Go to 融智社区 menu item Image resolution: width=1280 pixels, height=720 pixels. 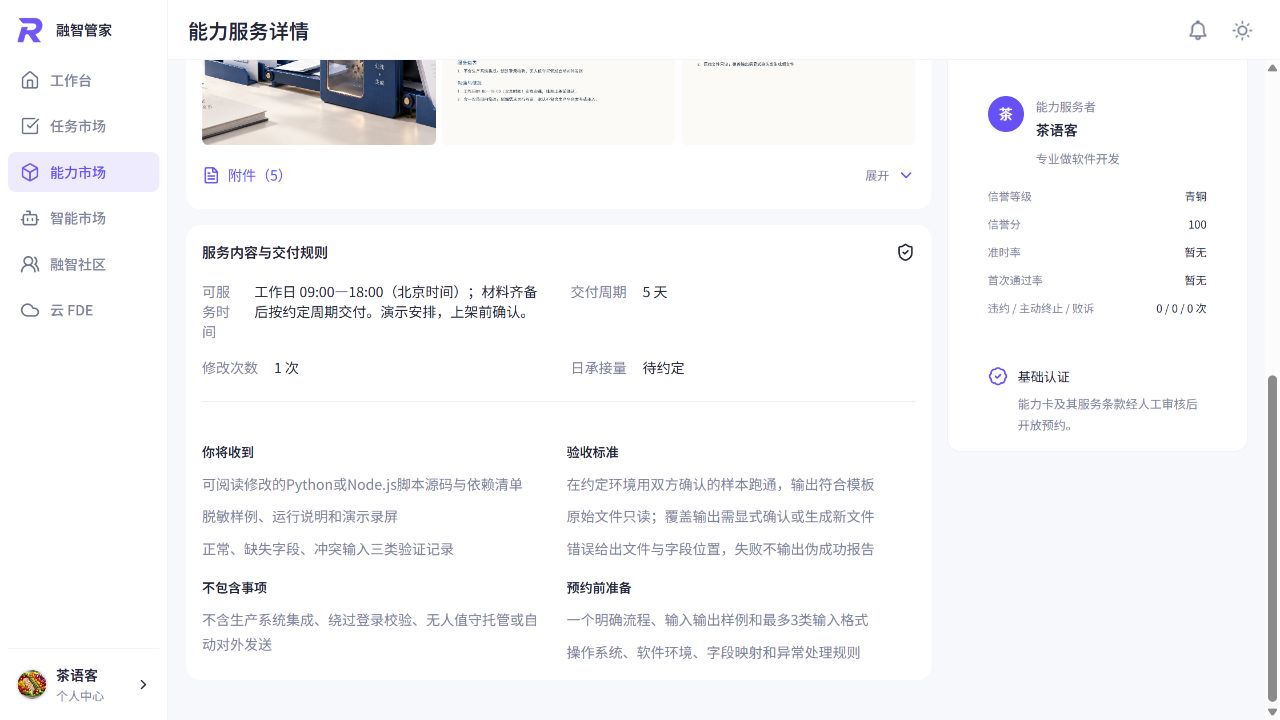click(83, 264)
